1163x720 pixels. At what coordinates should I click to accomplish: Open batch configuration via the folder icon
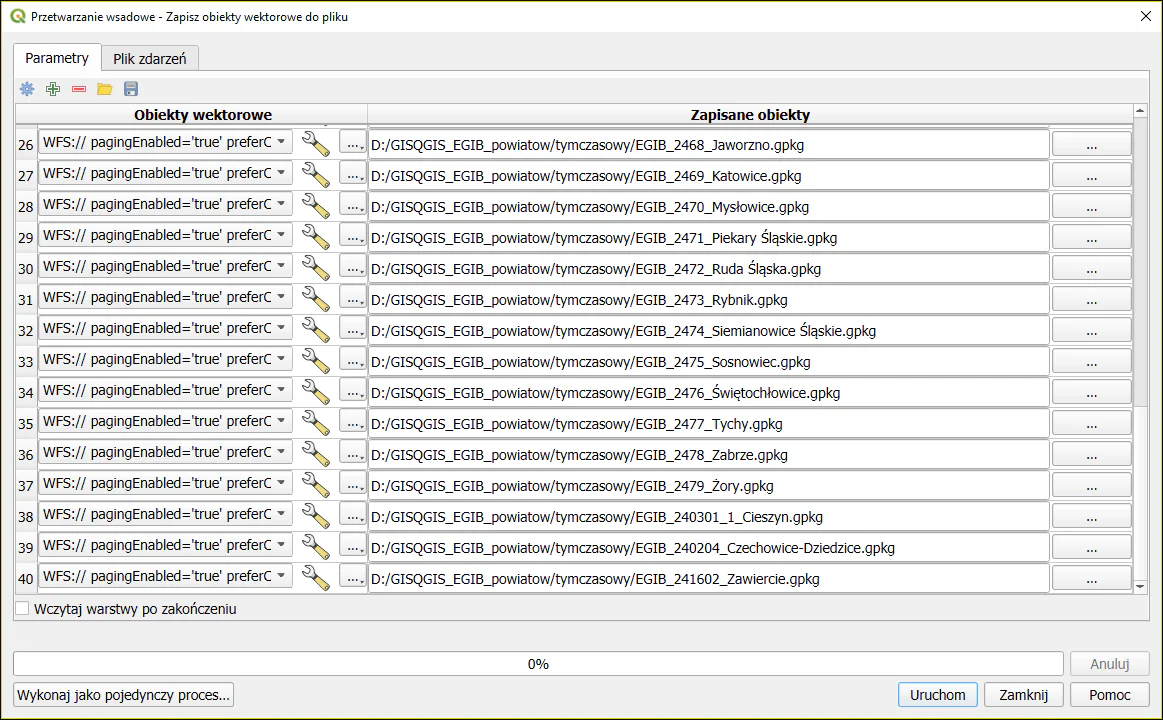click(105, 89)
